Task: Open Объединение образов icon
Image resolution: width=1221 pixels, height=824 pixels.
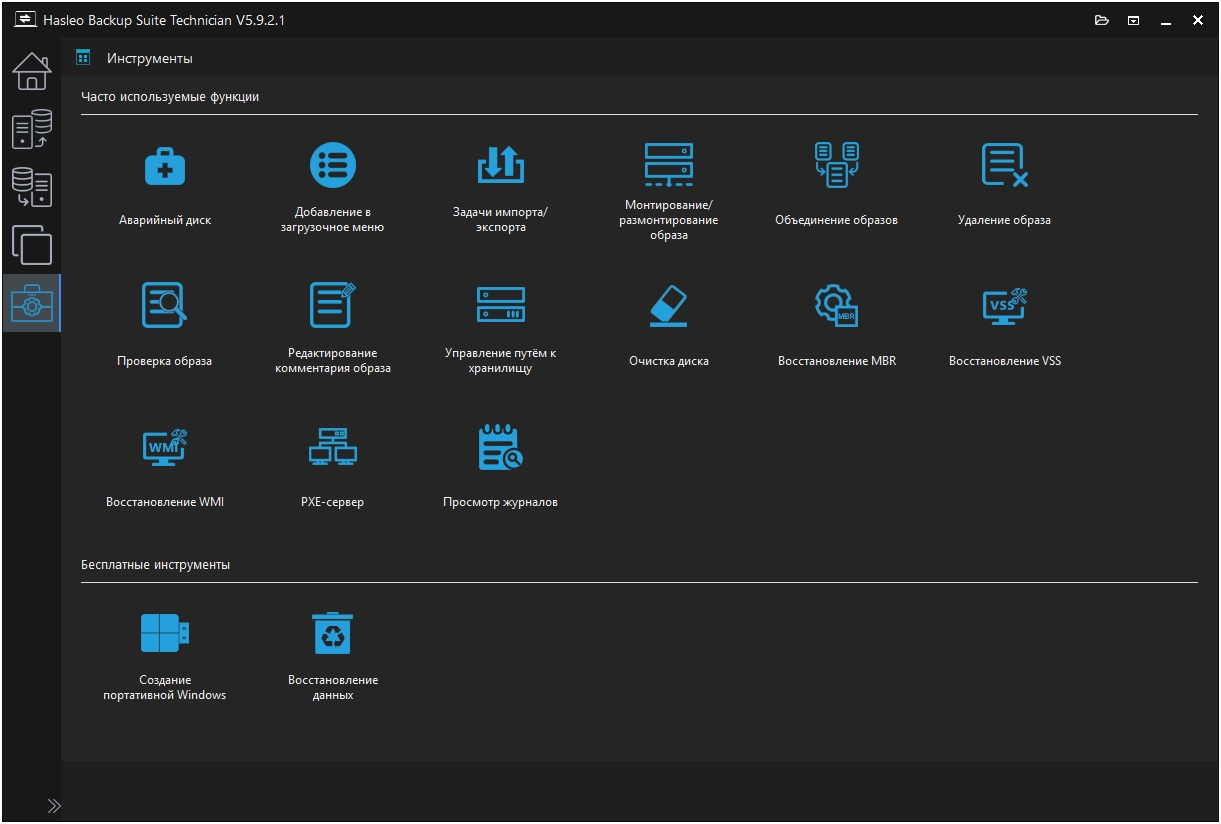Action: coord(837,164)
